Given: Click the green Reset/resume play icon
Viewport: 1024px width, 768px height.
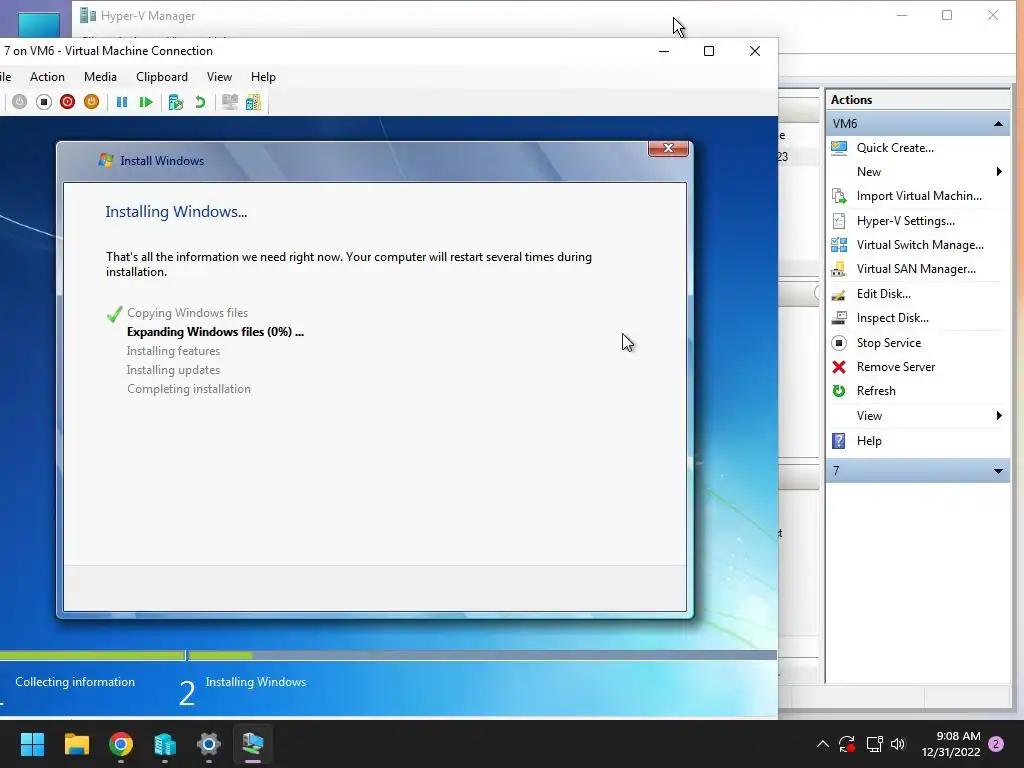Looking at the screenshot, I should [146, 102].
